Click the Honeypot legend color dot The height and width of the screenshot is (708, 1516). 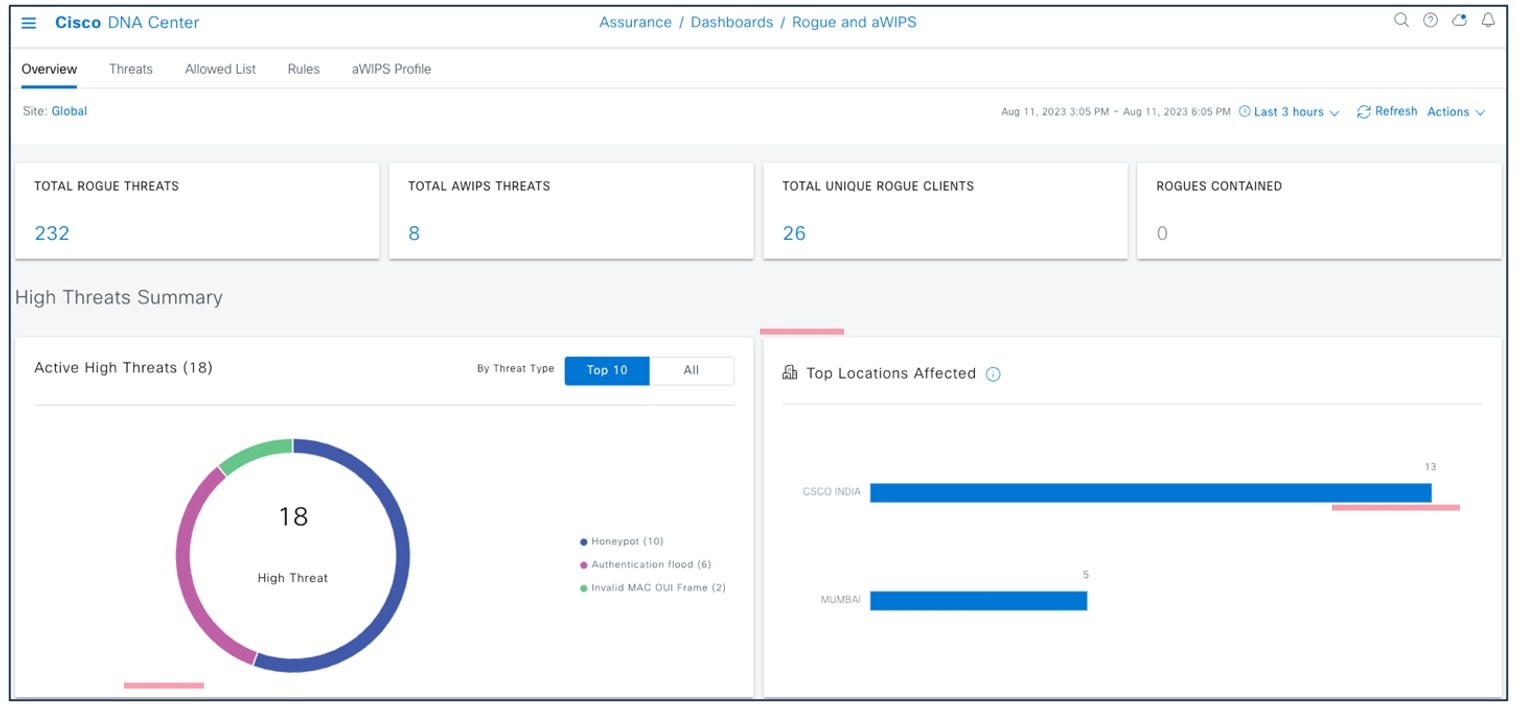(584, 542)
